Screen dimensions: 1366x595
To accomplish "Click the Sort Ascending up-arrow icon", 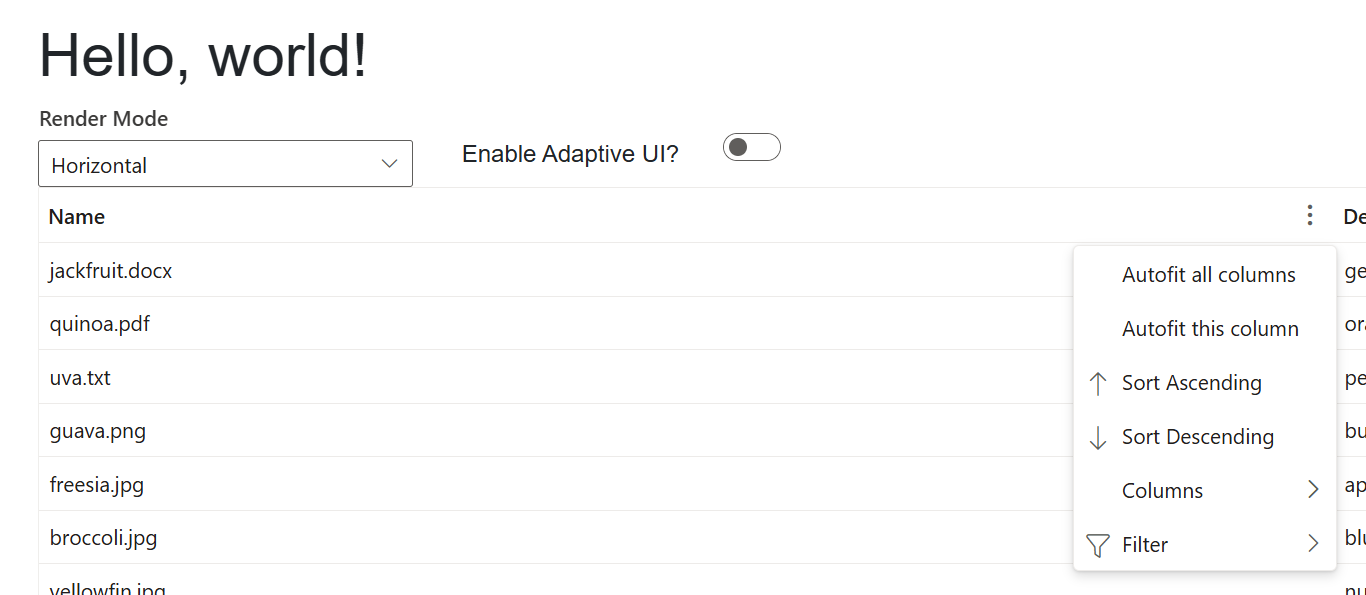I will (1097, 383).
